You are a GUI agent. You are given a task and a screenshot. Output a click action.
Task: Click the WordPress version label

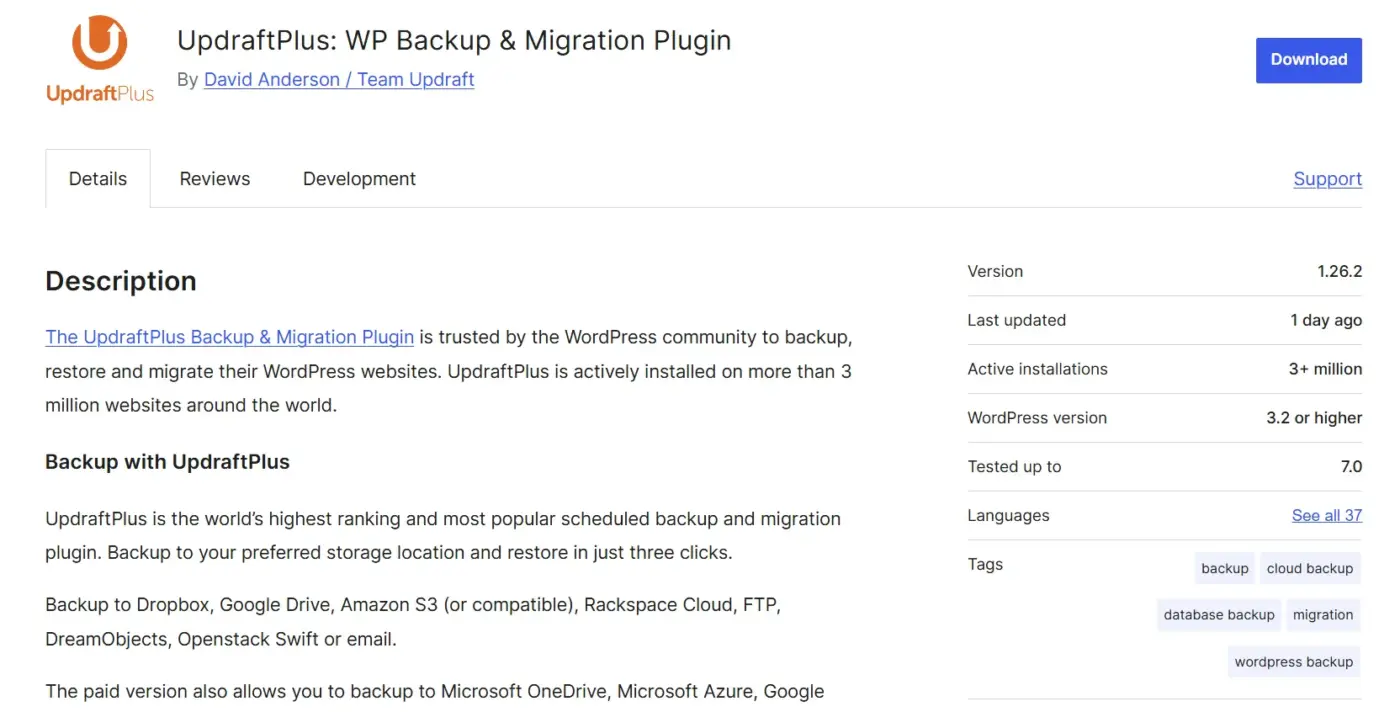pyautogui.click(x=1037, y=418)
